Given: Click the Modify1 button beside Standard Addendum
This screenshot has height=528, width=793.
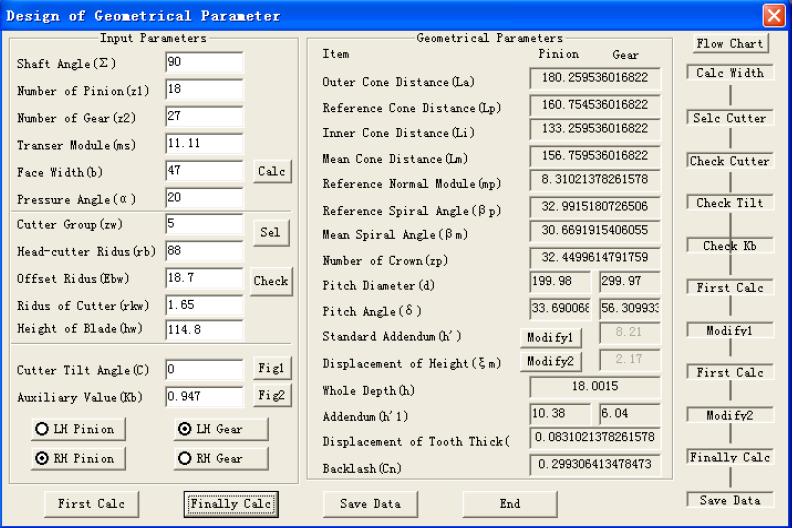Looking at the screenshot, I should coord(550,337).
